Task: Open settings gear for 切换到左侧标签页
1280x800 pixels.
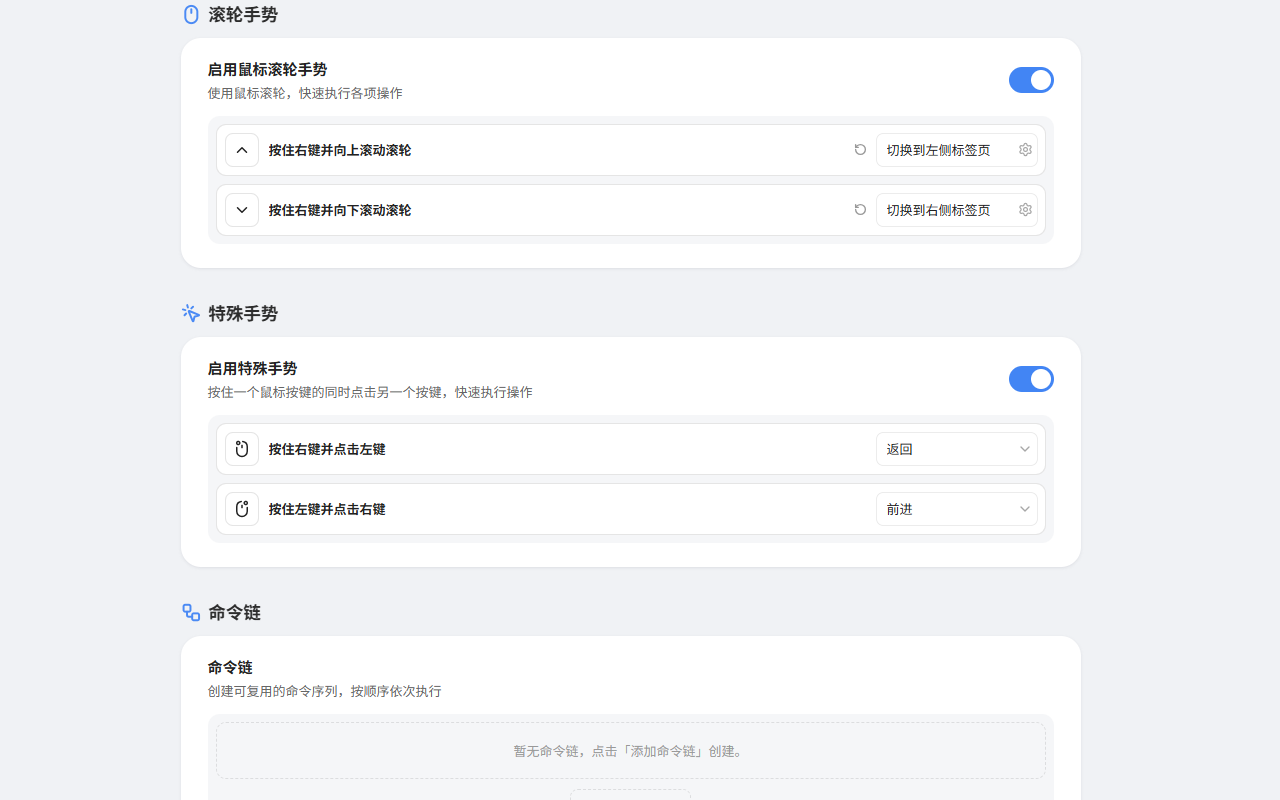Action: coord(1025,150)
